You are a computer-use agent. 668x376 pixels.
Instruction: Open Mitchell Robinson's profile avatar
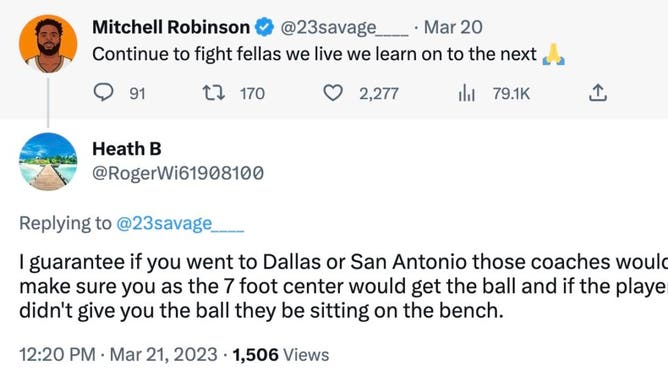pos(48,44)
